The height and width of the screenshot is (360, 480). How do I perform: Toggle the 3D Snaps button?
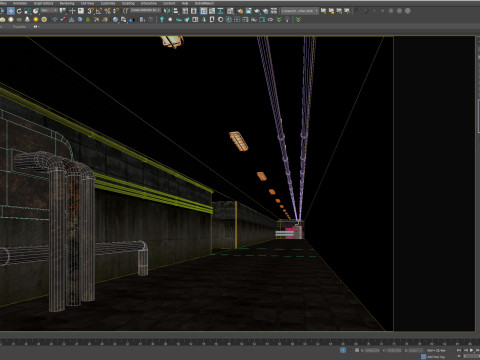pyautogui.click(x=91, y=11)
